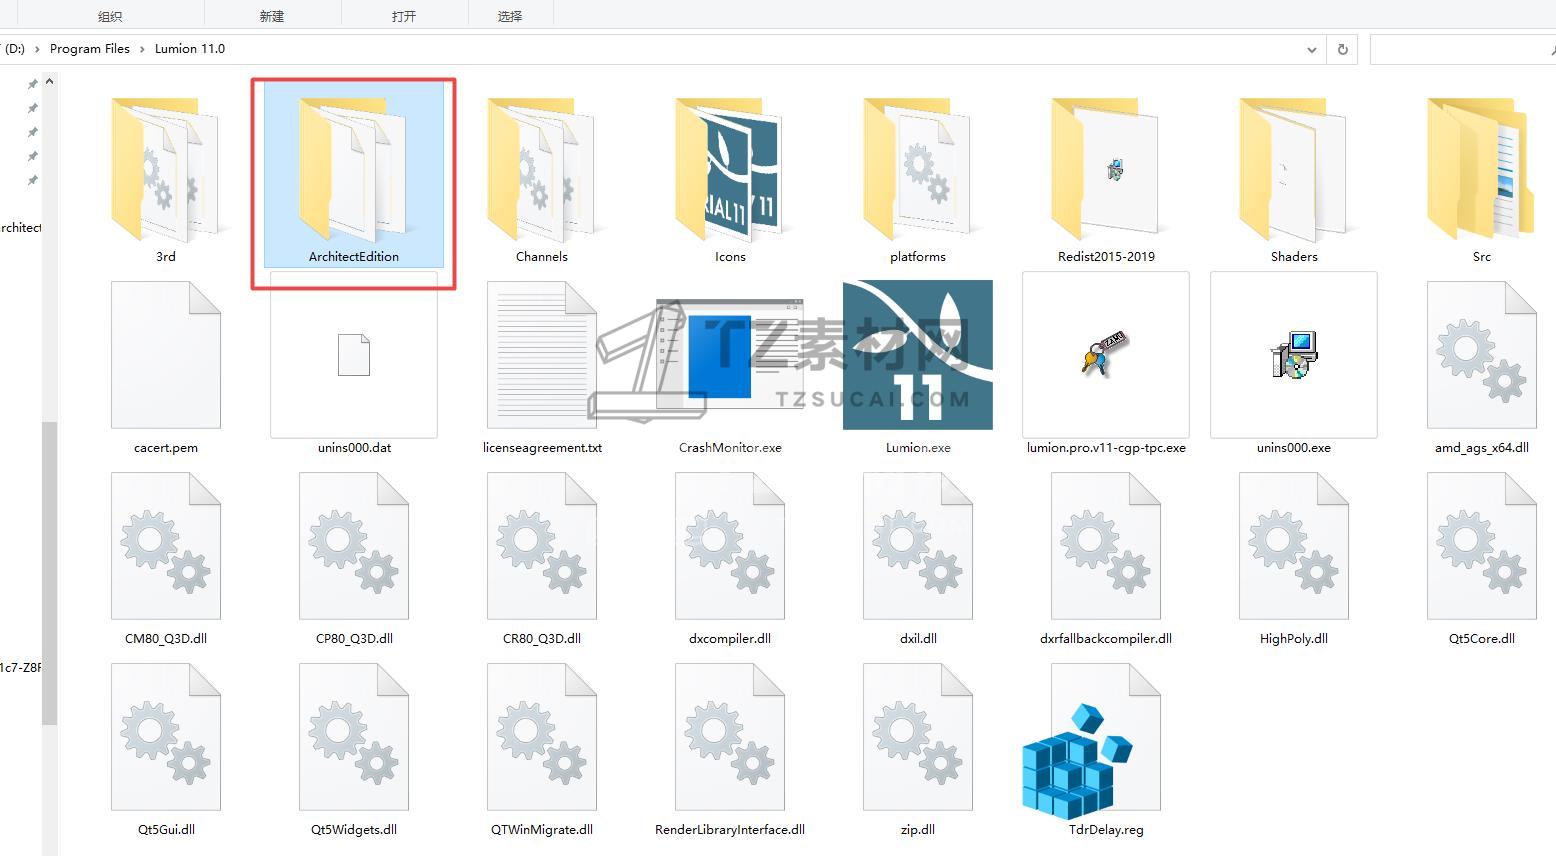1556x856 pixels.
Task: Click the folder search box
Action: [x=1462, y=49]
